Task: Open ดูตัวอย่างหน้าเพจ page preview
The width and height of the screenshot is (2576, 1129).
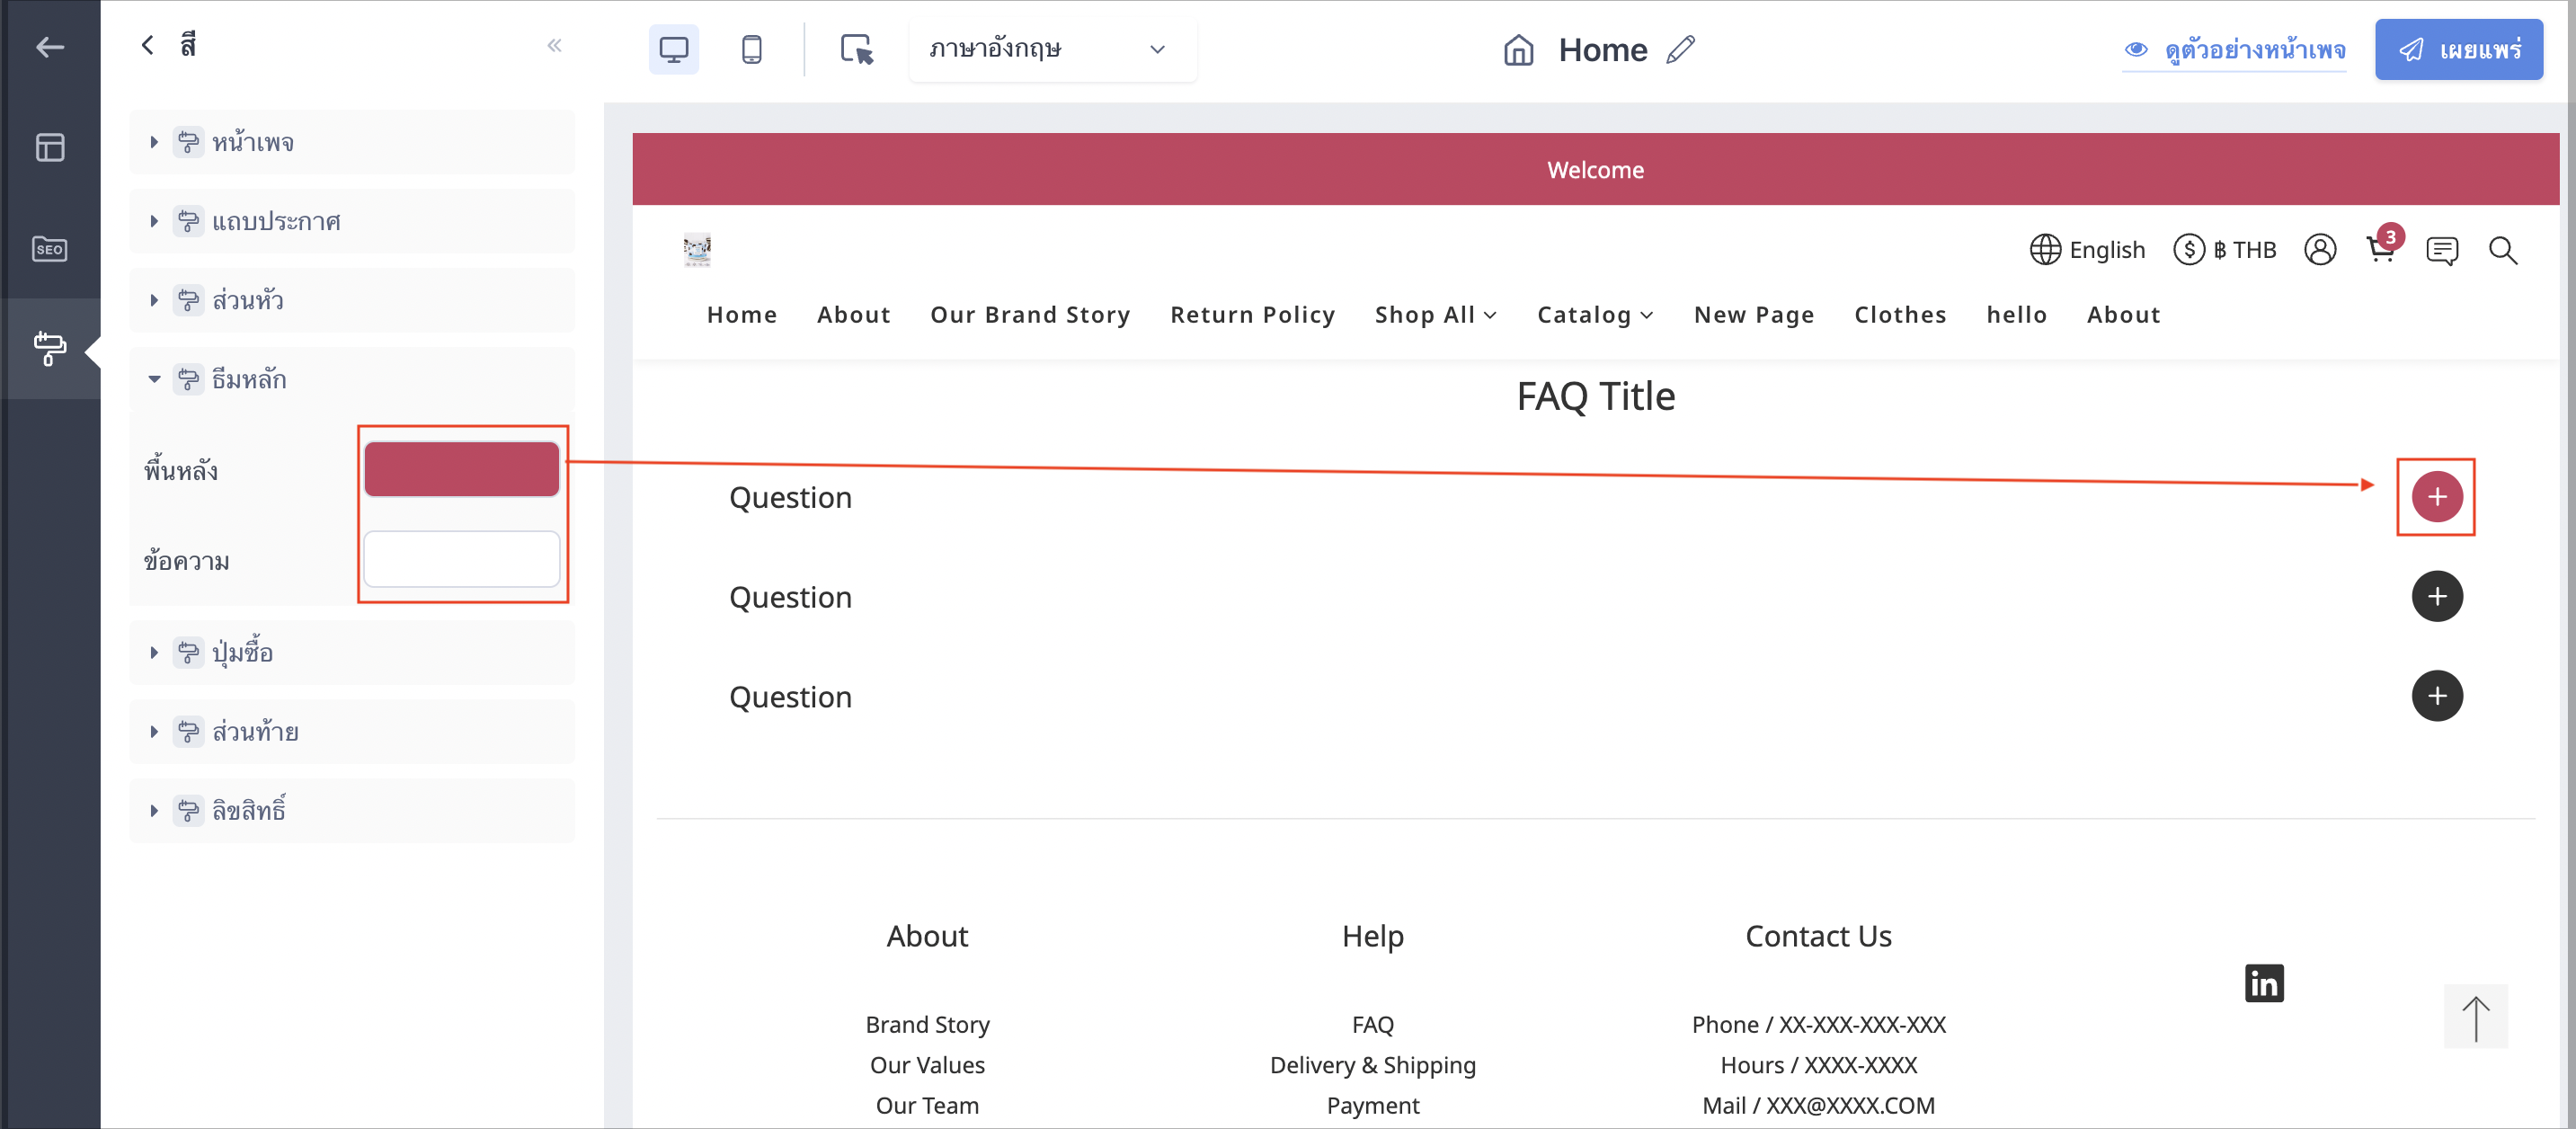Action: point(2234,49)
